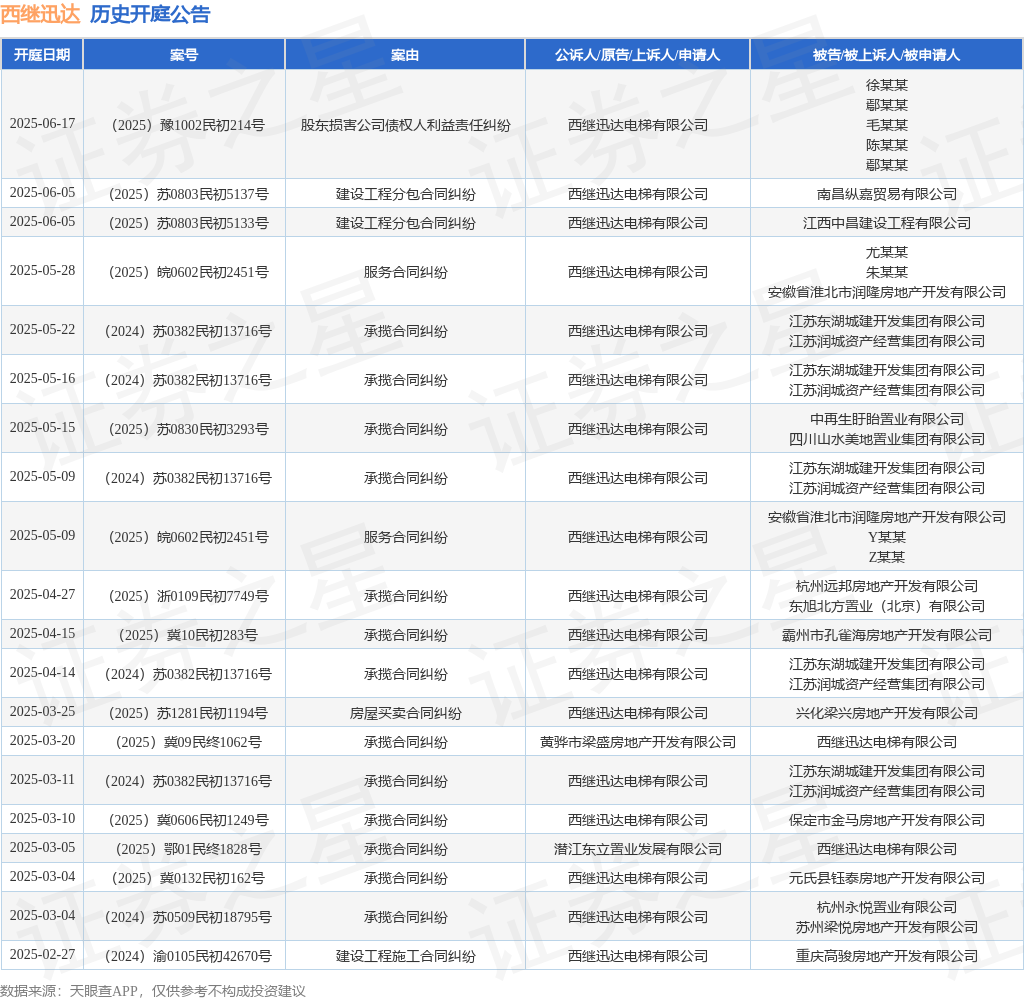Click defendant 杭州远邦房地产开发有限公司
The height and width of the screenshot is (1000, 1024).
click(x=886, y=586)
